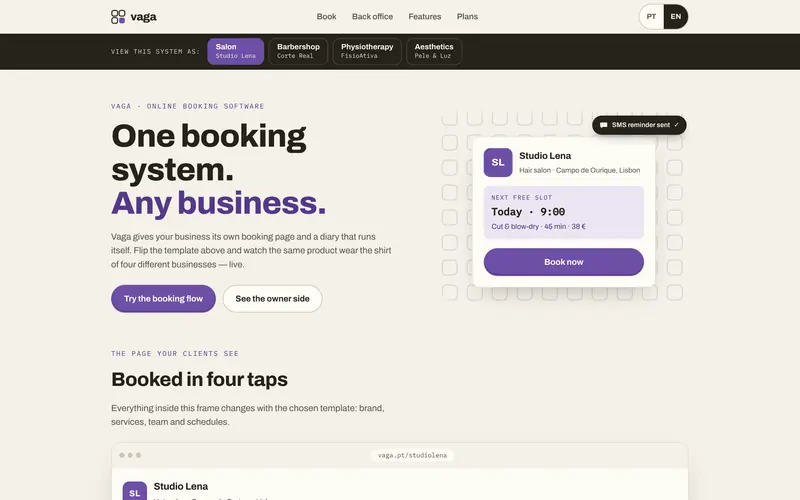Switch language to EN

pyautogui.click(x=676, y=17)
